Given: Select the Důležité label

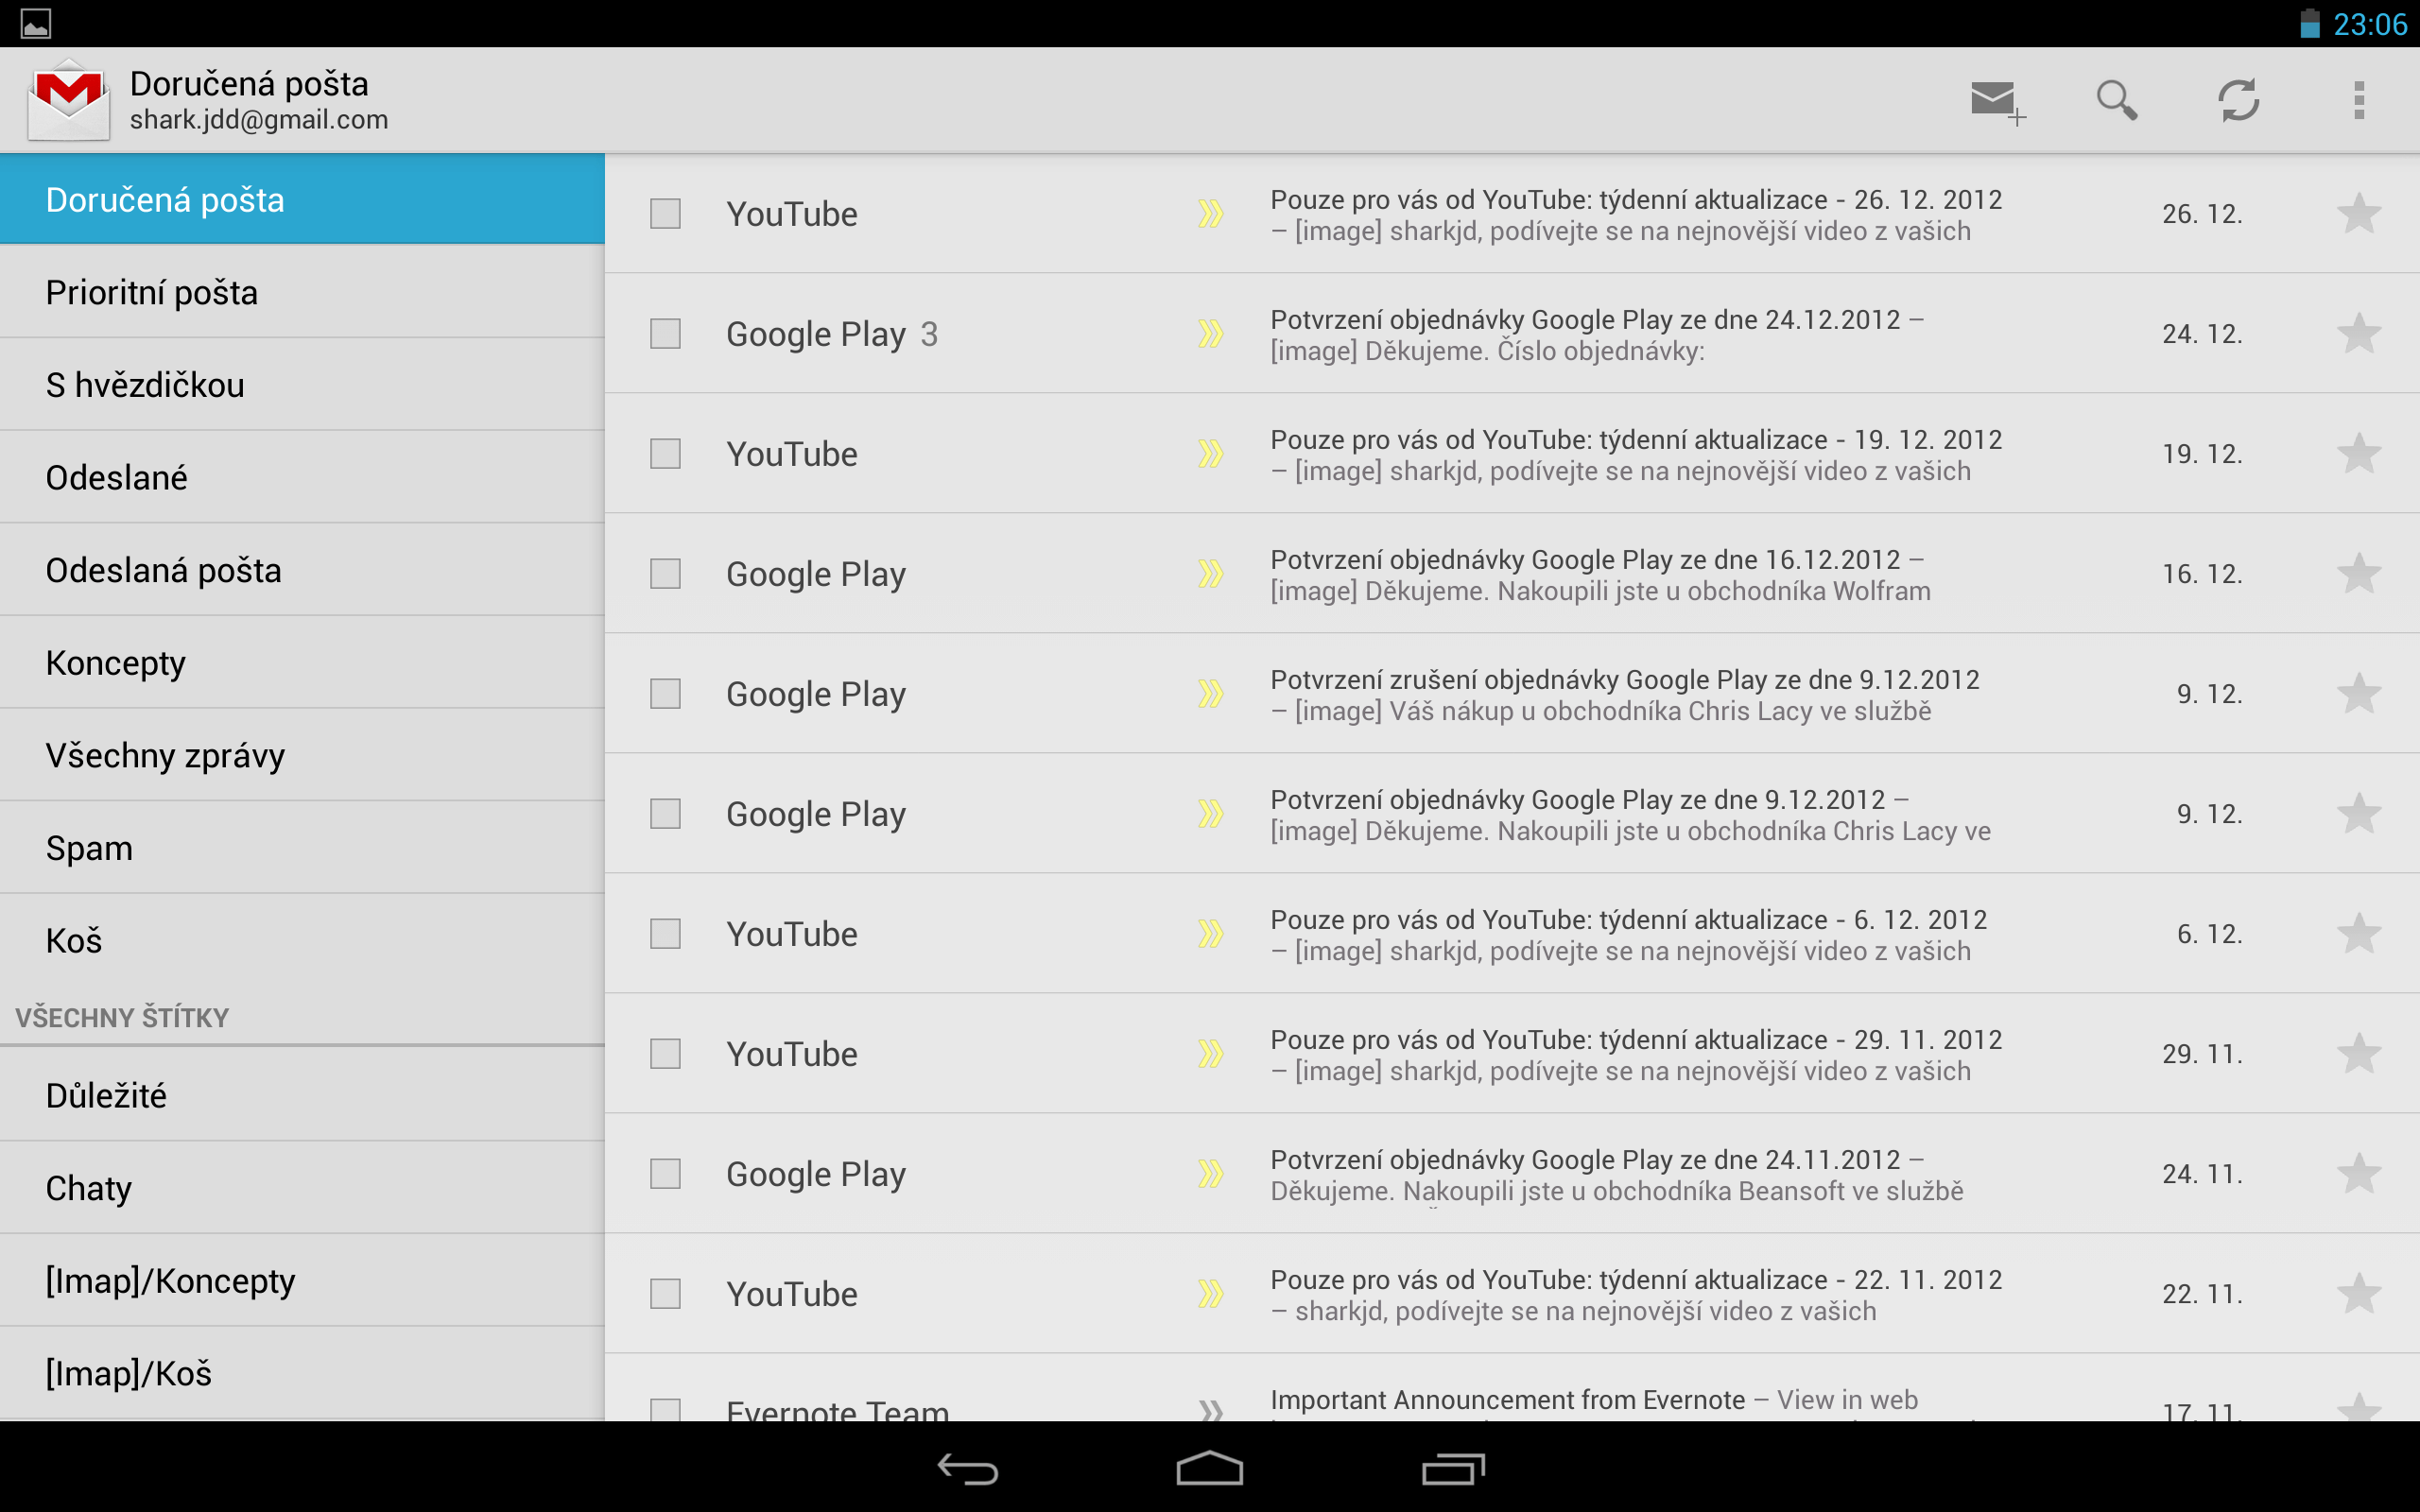Looking at the screenshot, I should [x=302, y=1096].
